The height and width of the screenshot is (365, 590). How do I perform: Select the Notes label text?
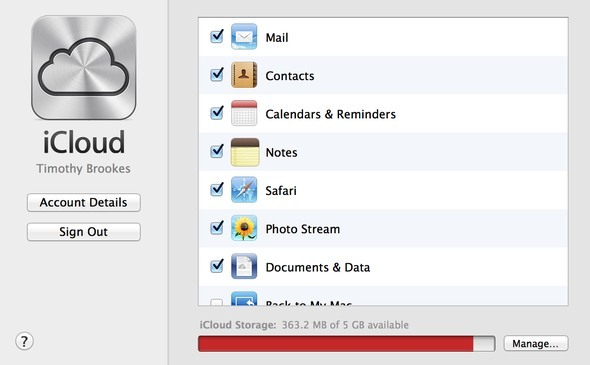click(281, 152)
